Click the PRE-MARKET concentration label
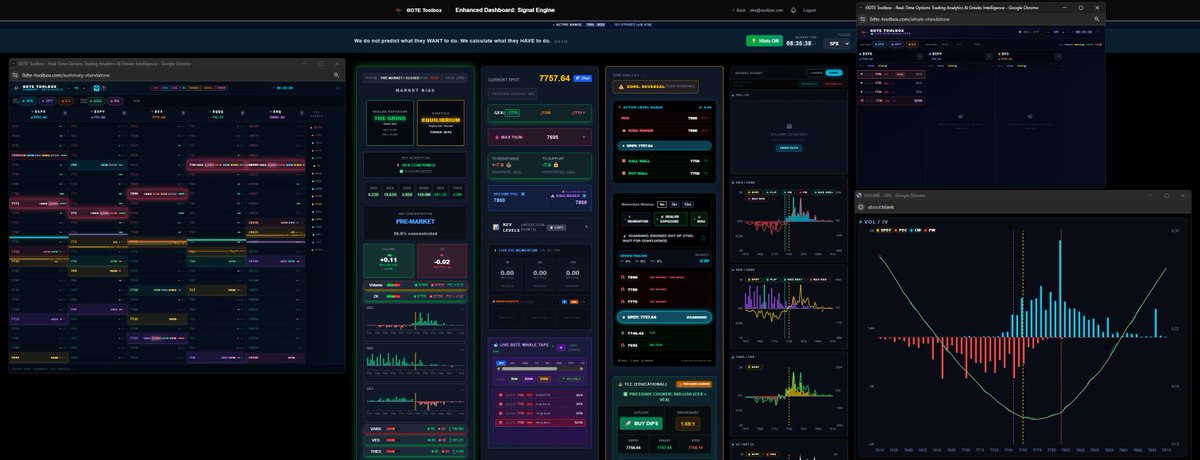The height and width of the screenshot is (460, 1200). pyautogui.click(x=416, y=223)
